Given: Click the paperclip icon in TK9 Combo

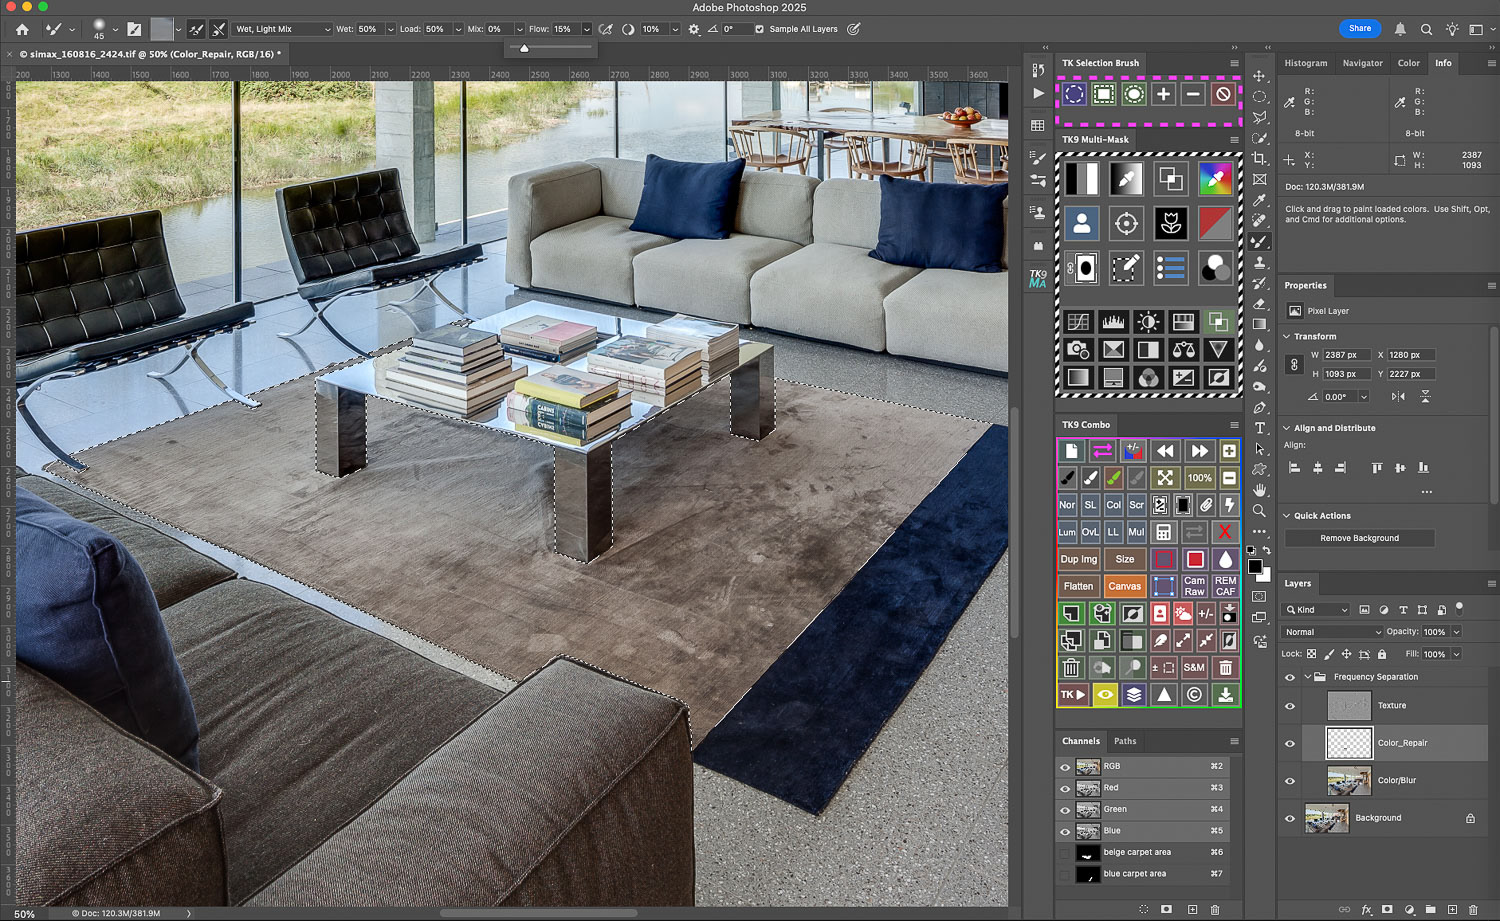Looking at the screenshot, I should click(x=1206, y=505).
